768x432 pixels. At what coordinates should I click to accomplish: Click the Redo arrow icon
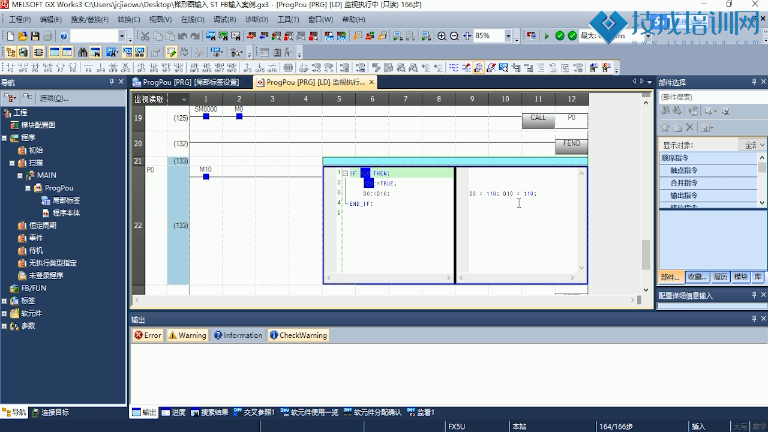195,36
